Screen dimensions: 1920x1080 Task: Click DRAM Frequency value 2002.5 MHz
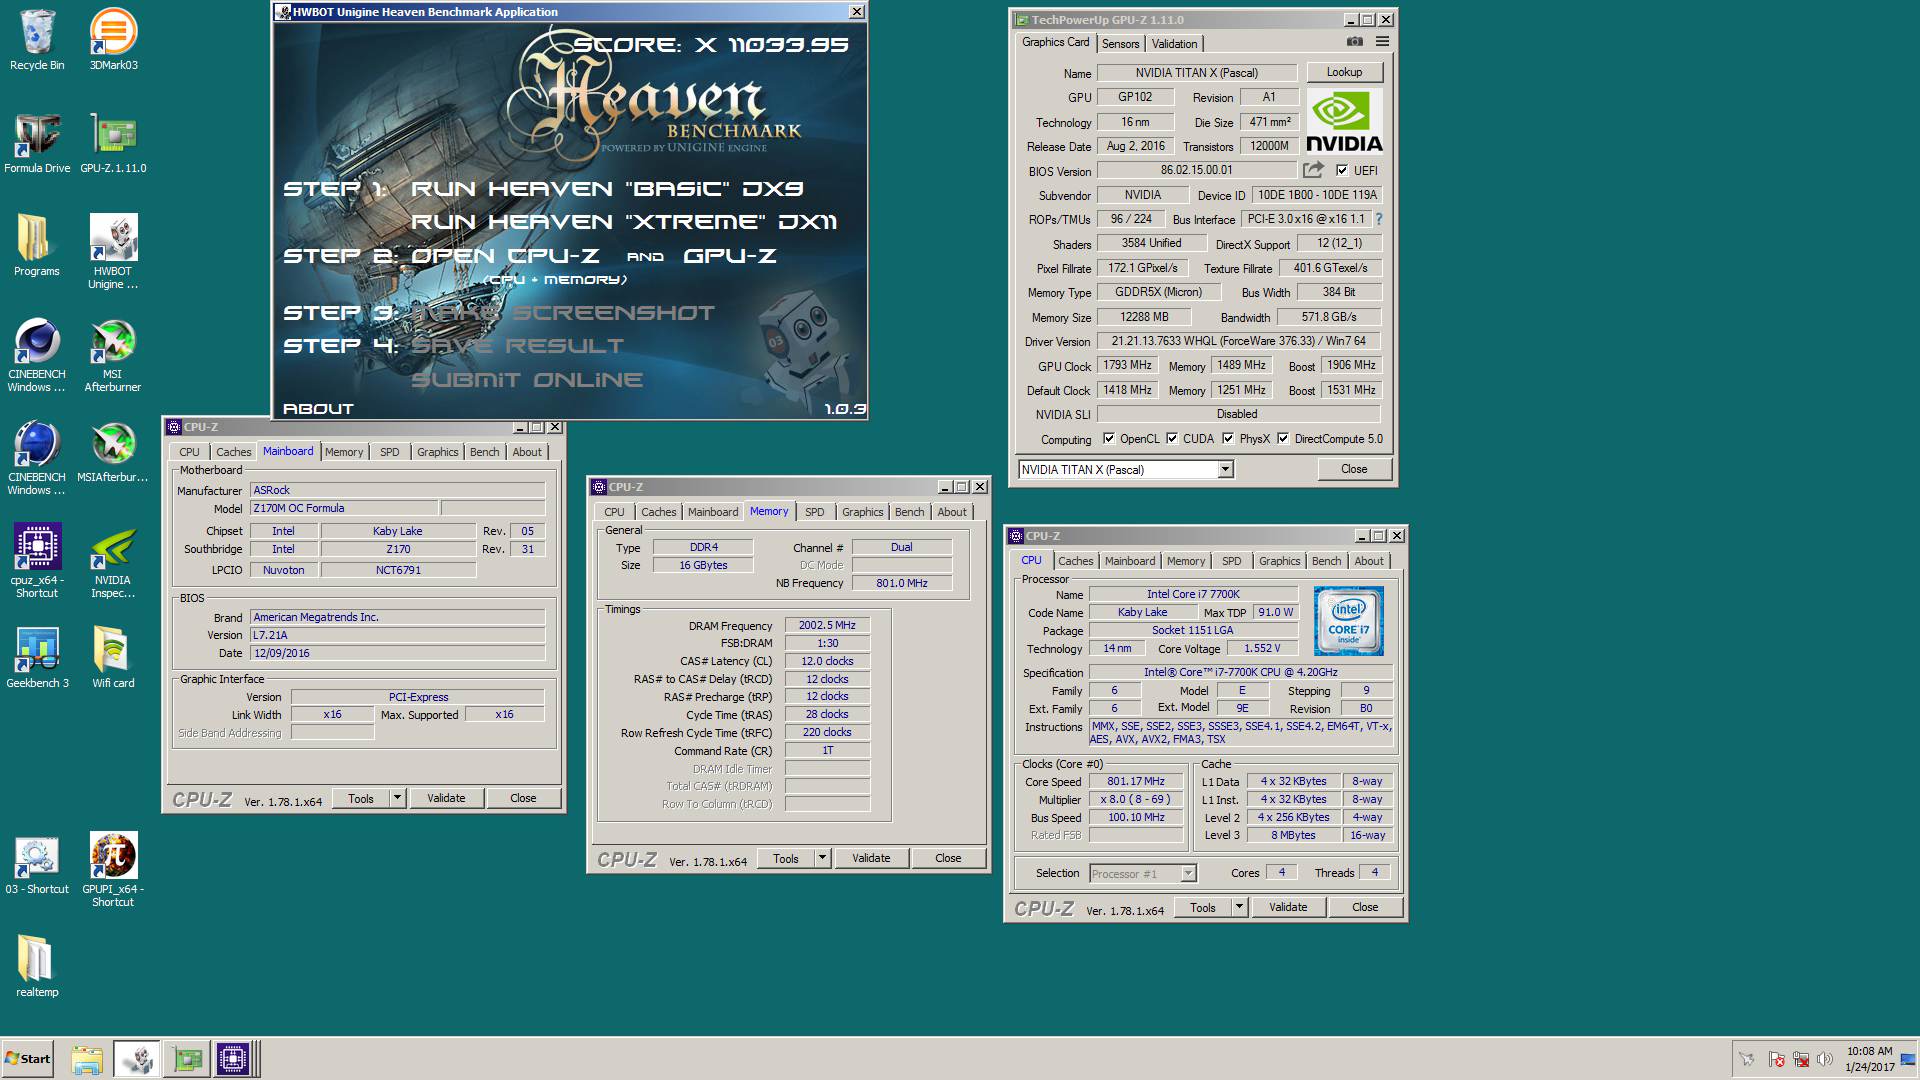(x=827, y=625)
